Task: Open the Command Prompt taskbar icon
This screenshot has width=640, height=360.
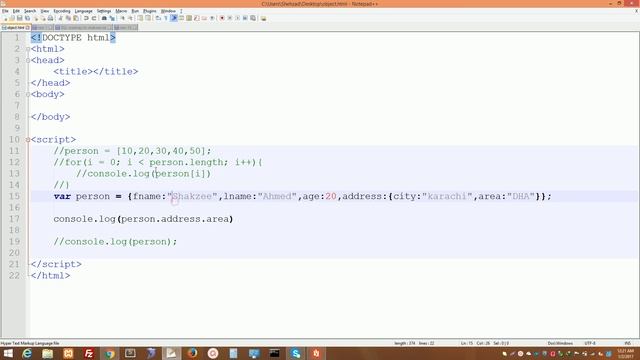Action: [x=275, y=353]
